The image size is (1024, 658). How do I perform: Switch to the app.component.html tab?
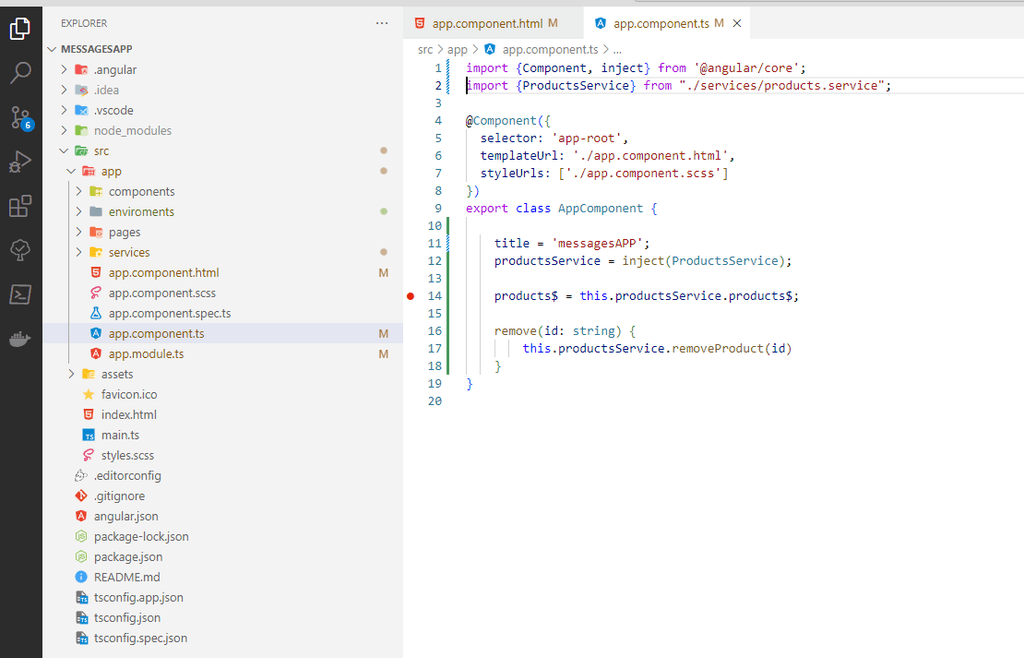[x=487, y=23]
